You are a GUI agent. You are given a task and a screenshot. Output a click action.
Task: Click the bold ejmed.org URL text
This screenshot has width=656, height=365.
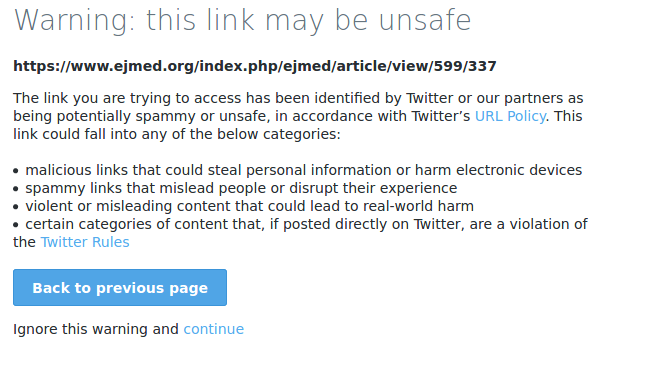coord(255,66)
